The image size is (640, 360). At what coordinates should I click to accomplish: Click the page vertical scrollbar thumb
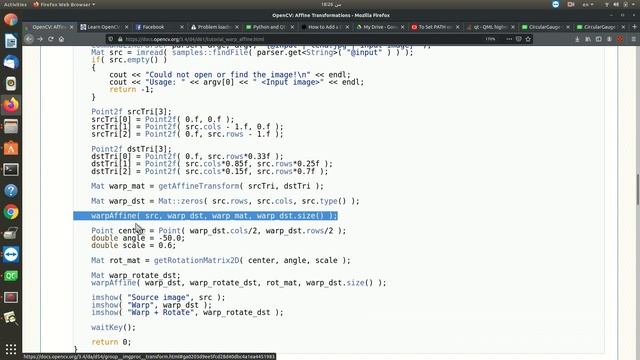pyautogui.click(x=638, y=190)
